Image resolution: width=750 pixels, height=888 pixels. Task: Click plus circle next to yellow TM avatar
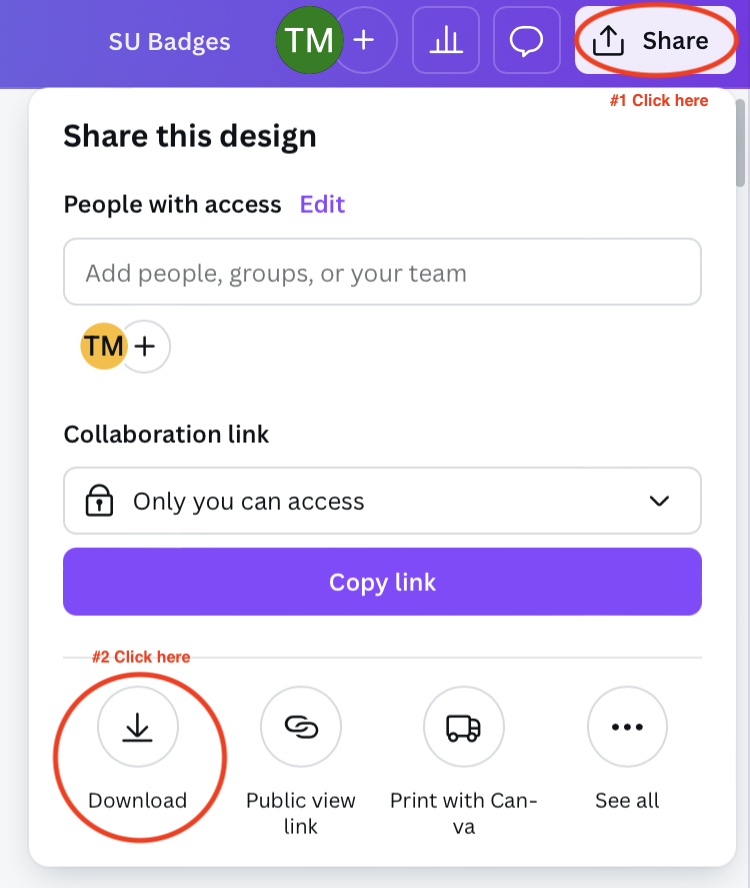[x=145, y=346]
